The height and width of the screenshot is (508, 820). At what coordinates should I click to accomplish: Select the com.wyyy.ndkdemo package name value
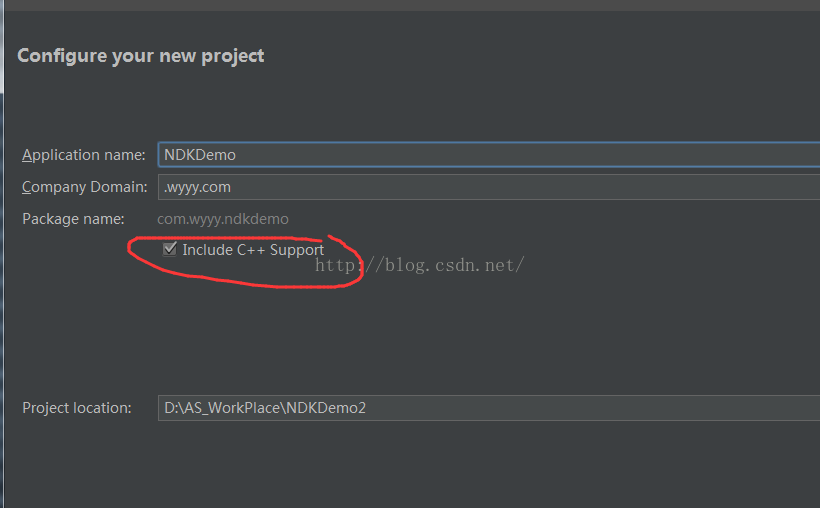223,219
